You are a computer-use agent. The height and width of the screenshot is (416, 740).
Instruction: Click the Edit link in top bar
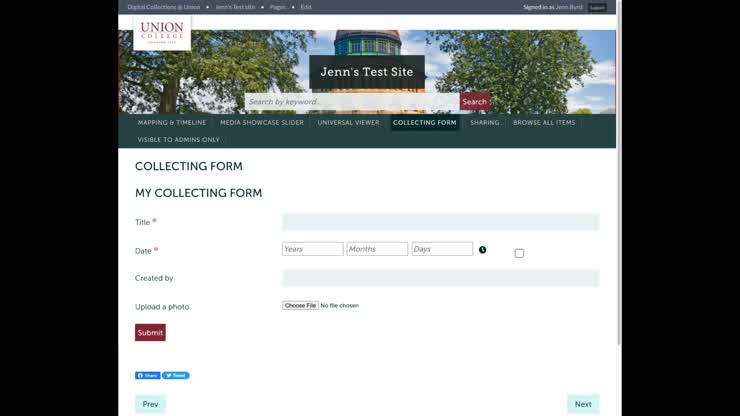(306, 7)
